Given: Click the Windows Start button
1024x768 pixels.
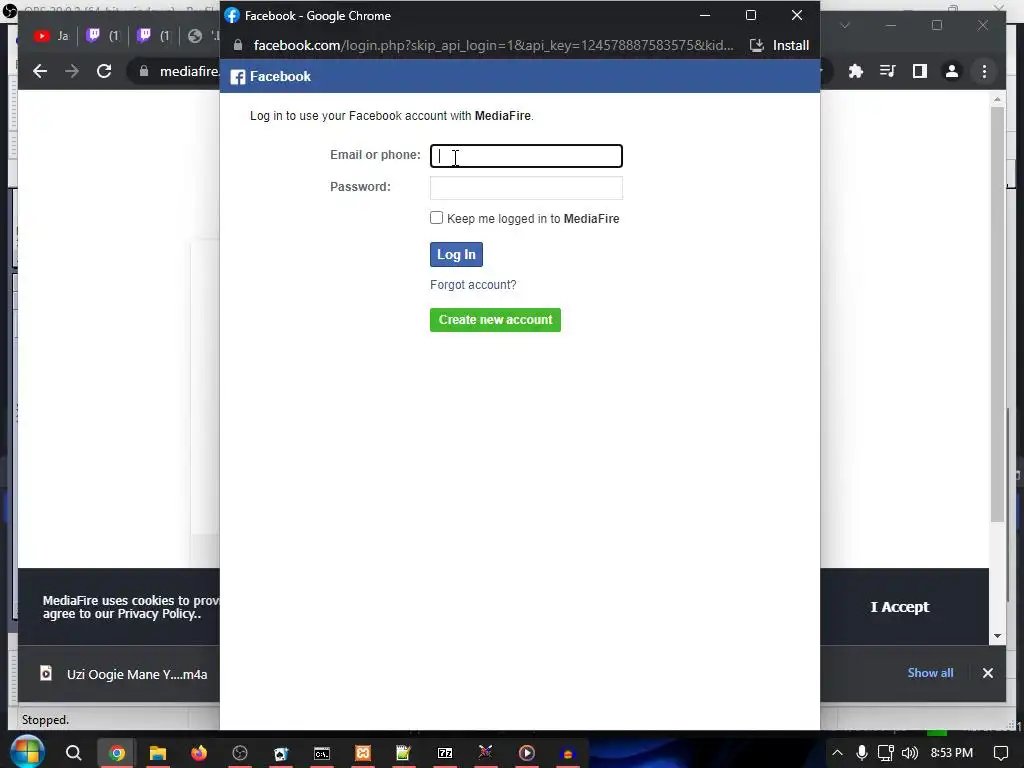Looking at the screenshot, I should coord(27,752).
